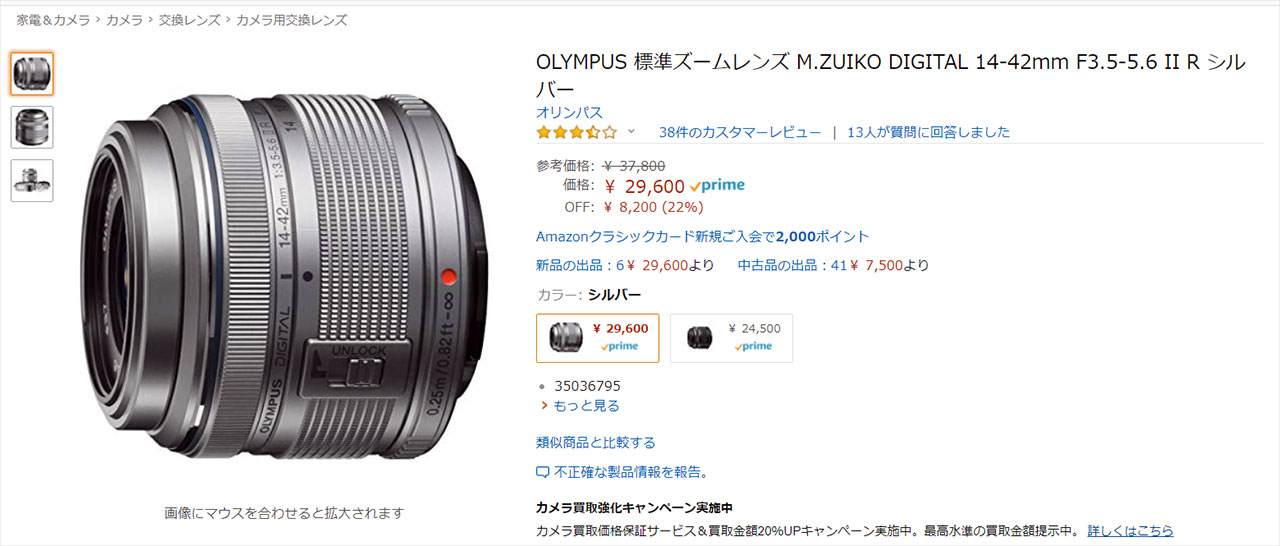Open the 中古品の出品：41 offers link
Screen dimensions: 1280x546
click(791, 265)
